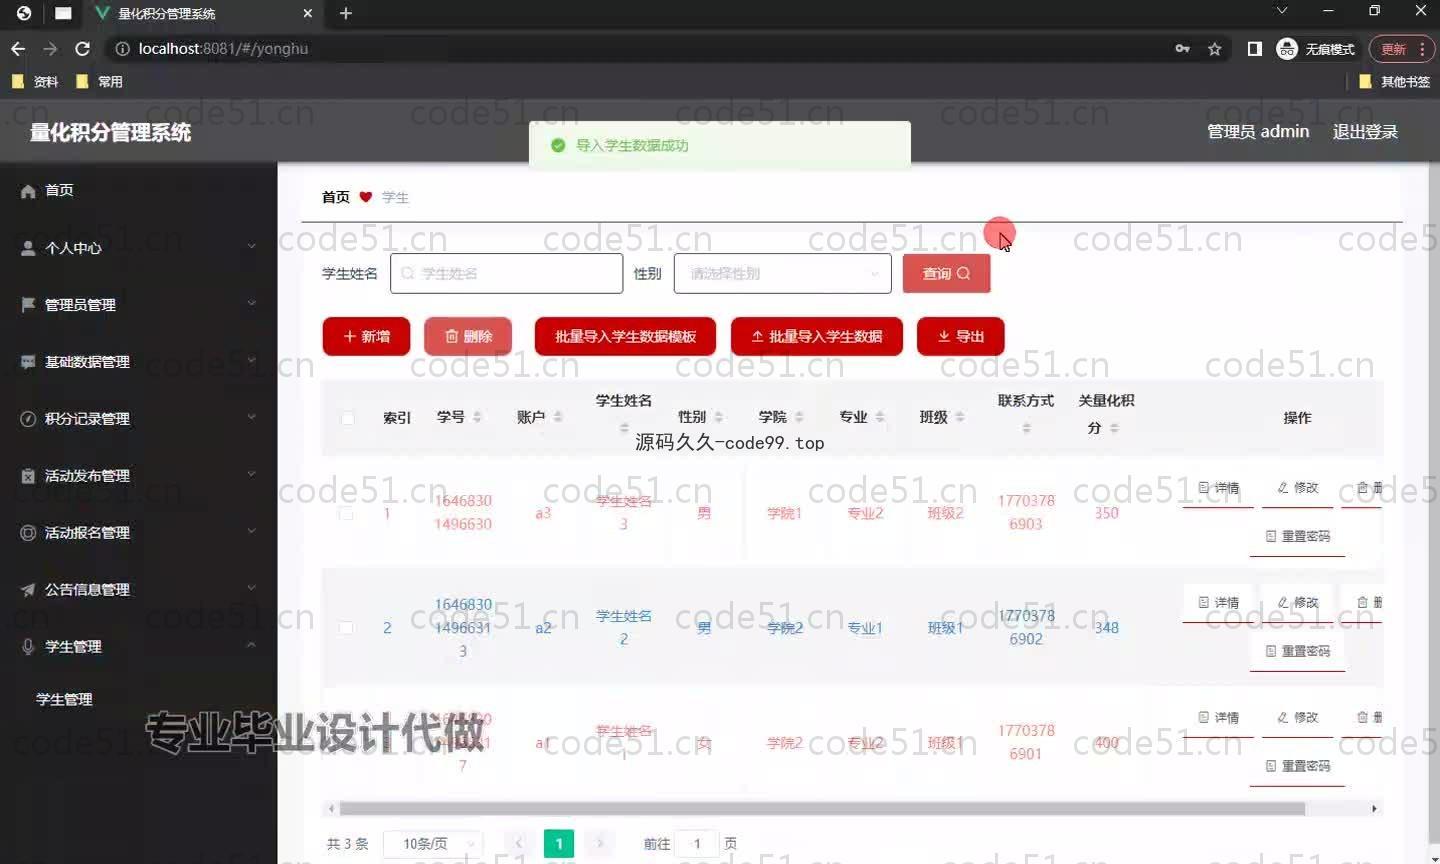Click the 首页 breadcrumb link
Screen dimensions: 1440x864
pyautogui.click(x=336, y=197)
